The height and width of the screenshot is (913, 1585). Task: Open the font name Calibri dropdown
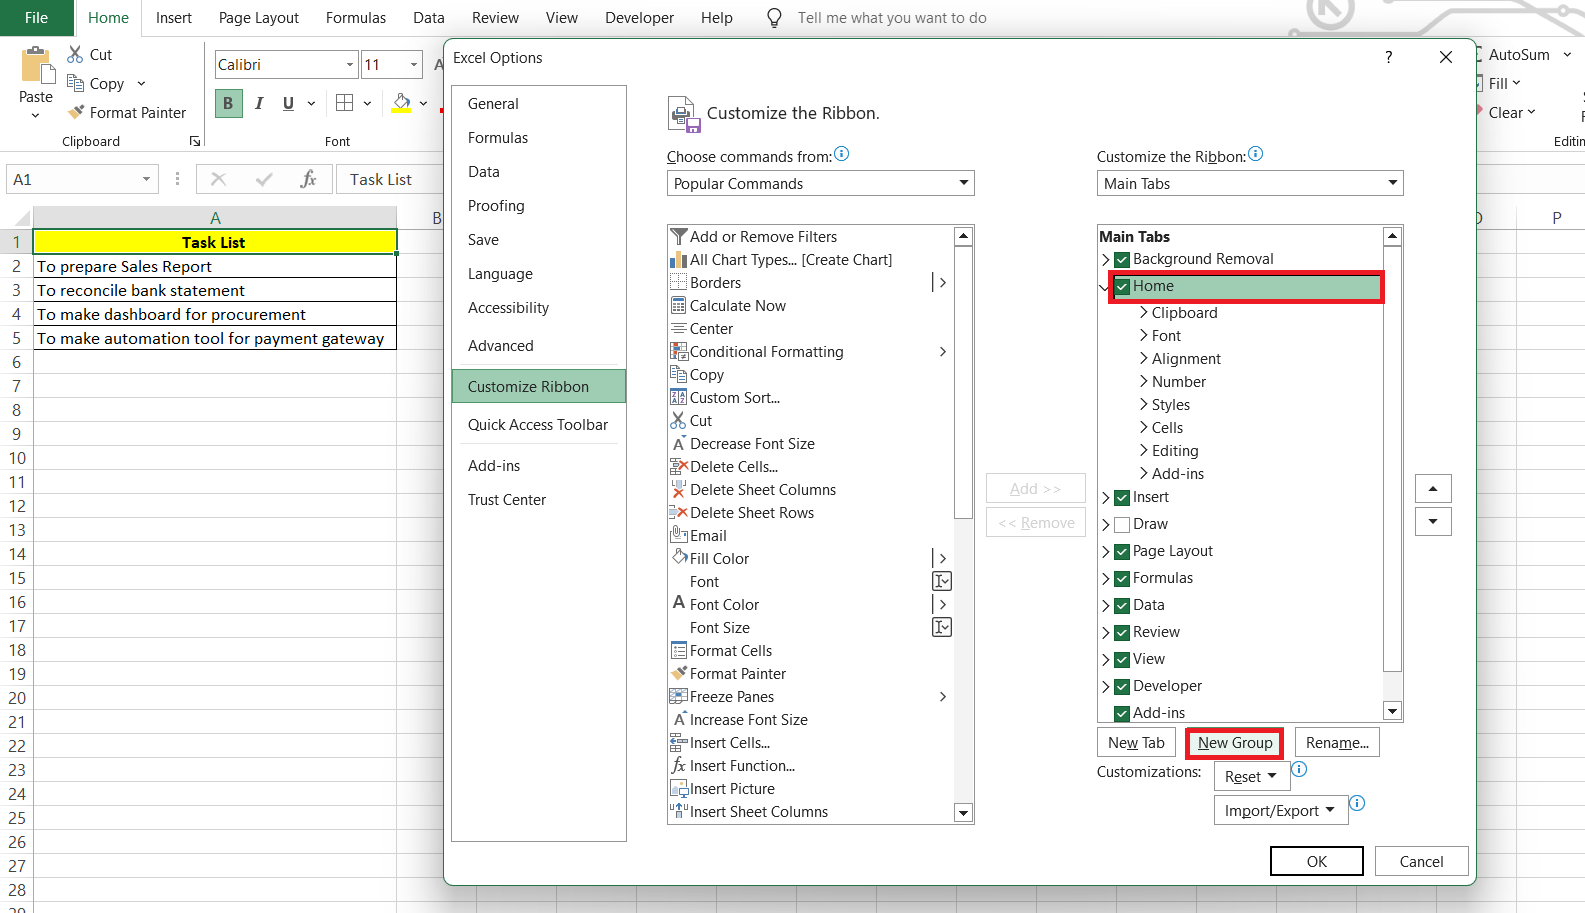[x=350, y=65]
